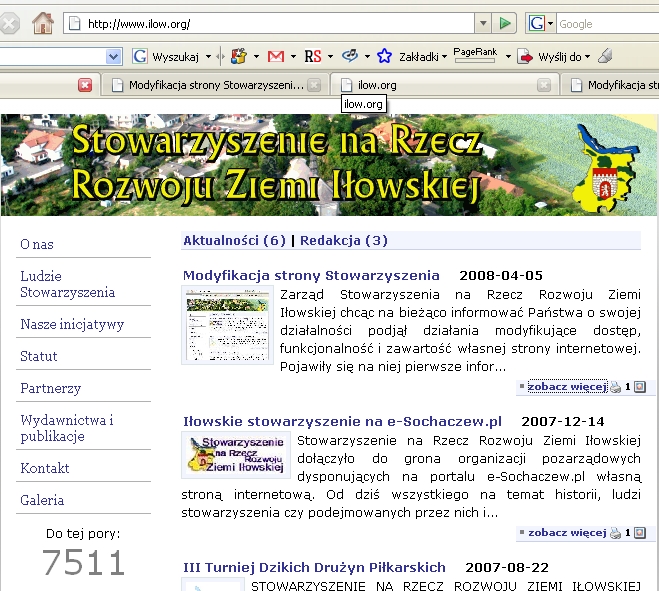The height and width of the screenshot is (591, 659).
Task: Click the Google toolbar G search icon
Action: [140, 56]
